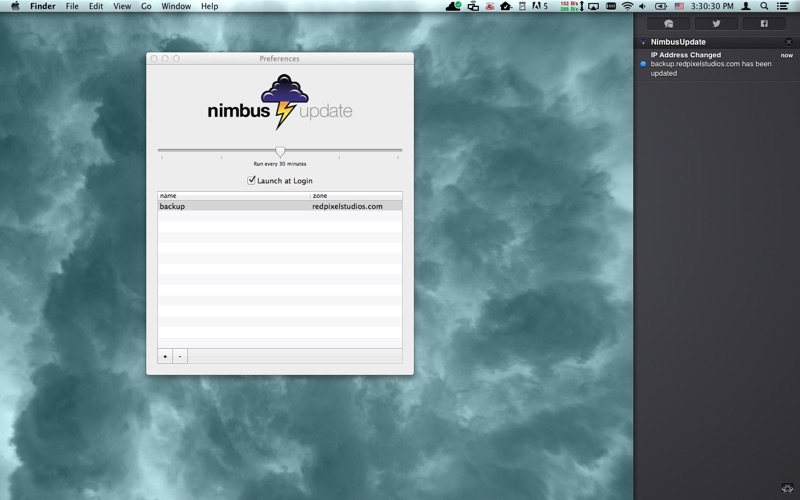The width and height of the screenshot is (800, 500).
Task: Open the Help menu
Action: coord(210,6)
